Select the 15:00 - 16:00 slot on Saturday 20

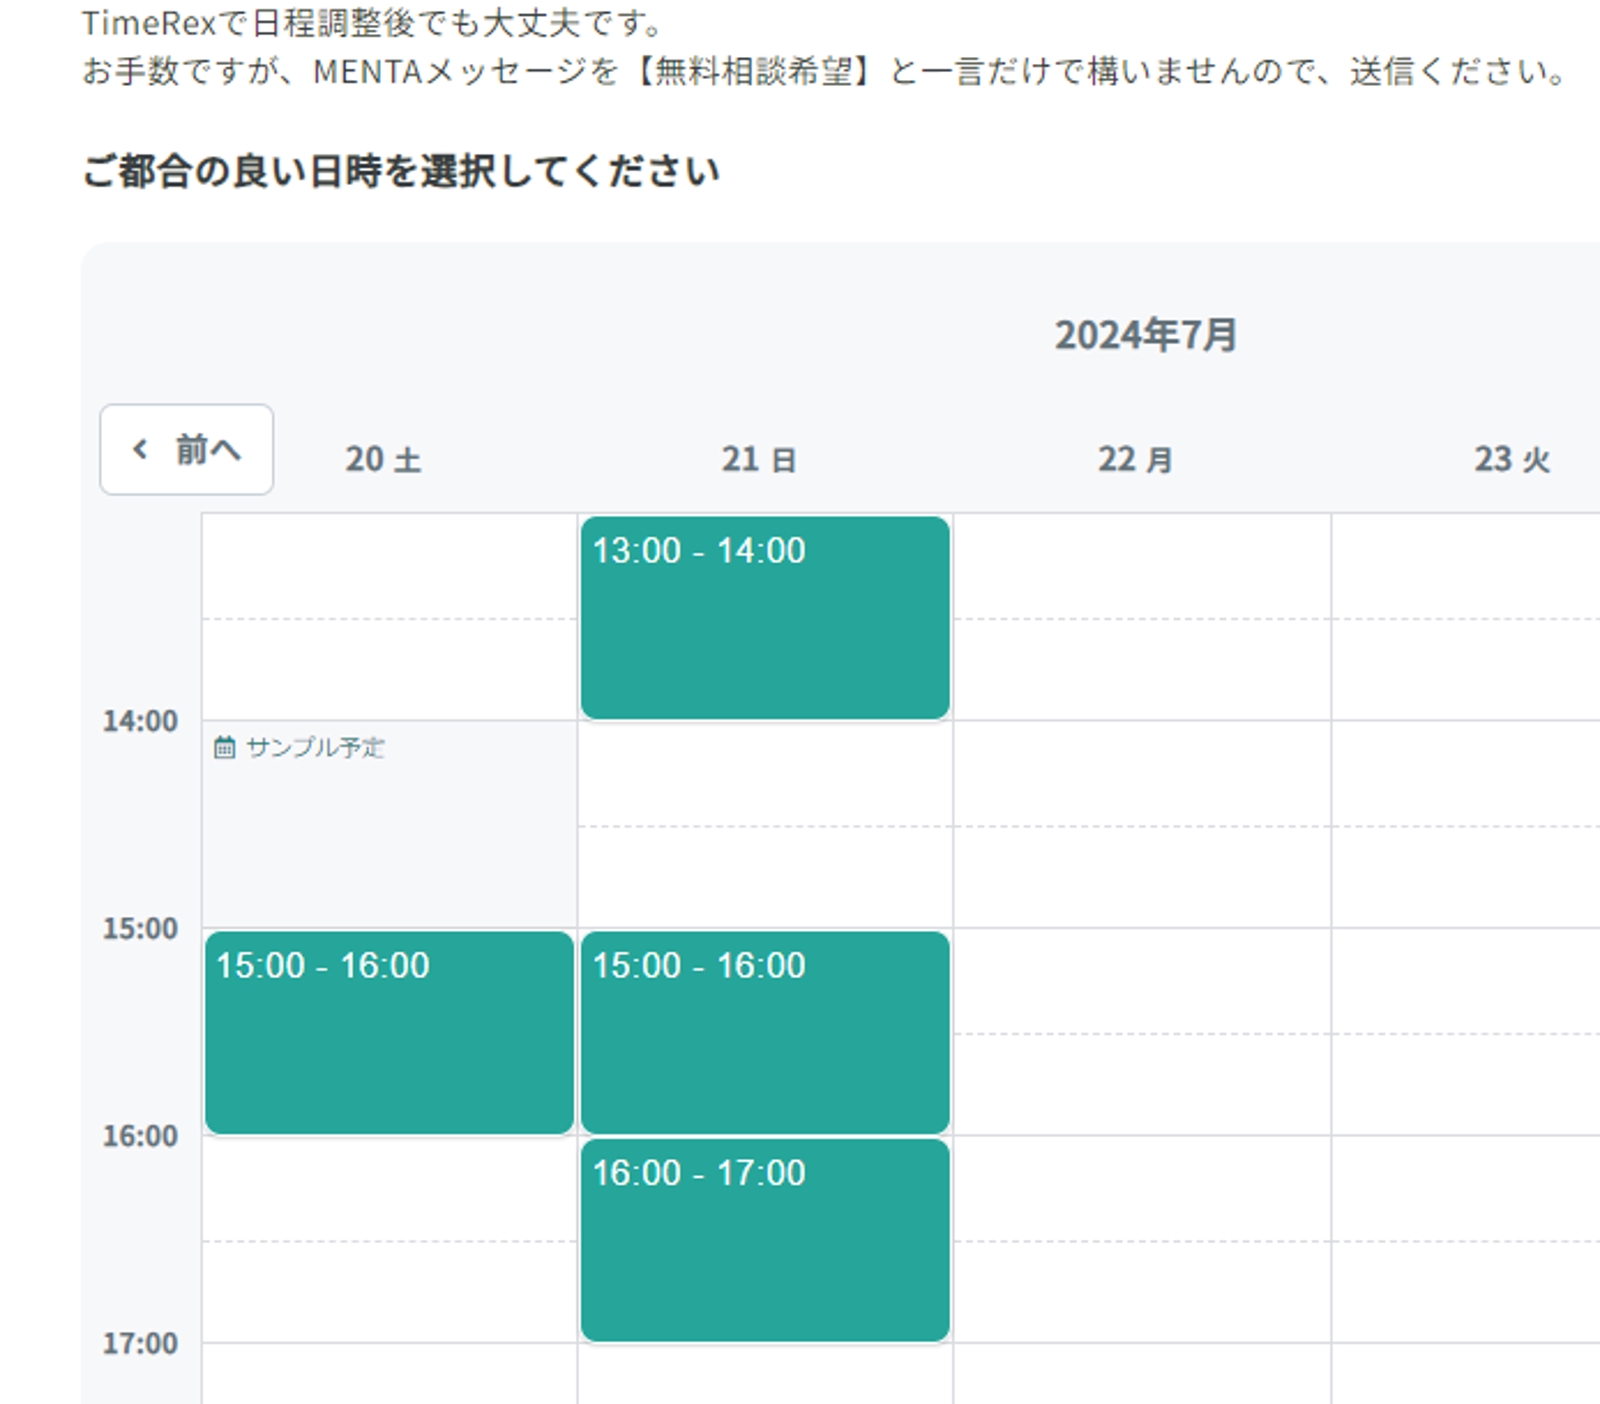click(x=389, y=1032)
